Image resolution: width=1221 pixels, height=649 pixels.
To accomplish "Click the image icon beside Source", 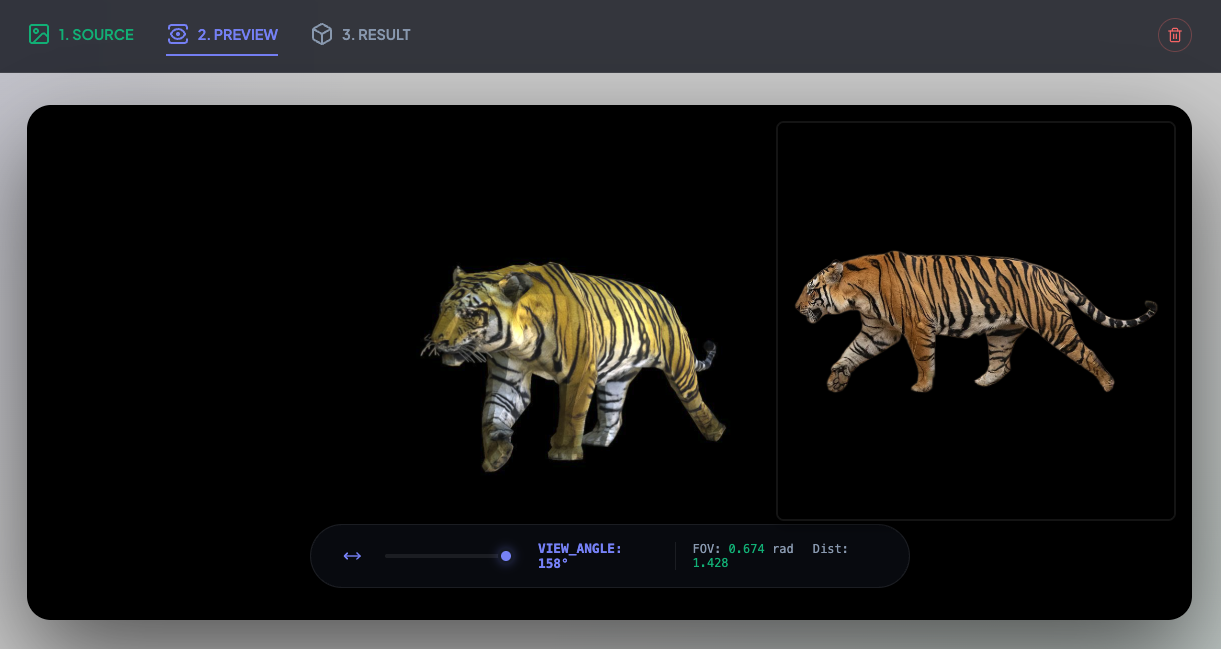I will (39, 34).
